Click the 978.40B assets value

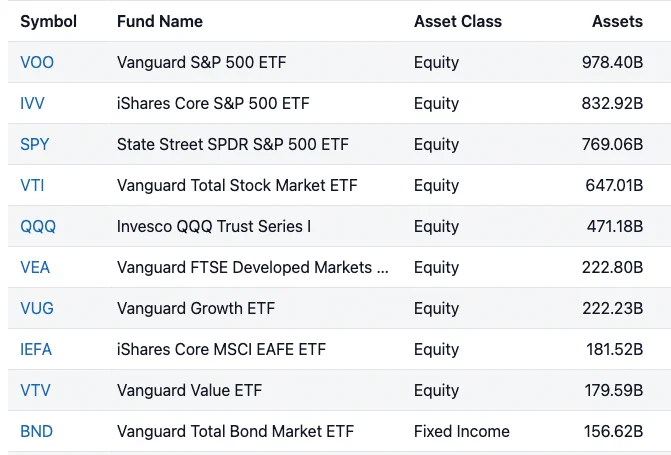click(x=612, y=62)
